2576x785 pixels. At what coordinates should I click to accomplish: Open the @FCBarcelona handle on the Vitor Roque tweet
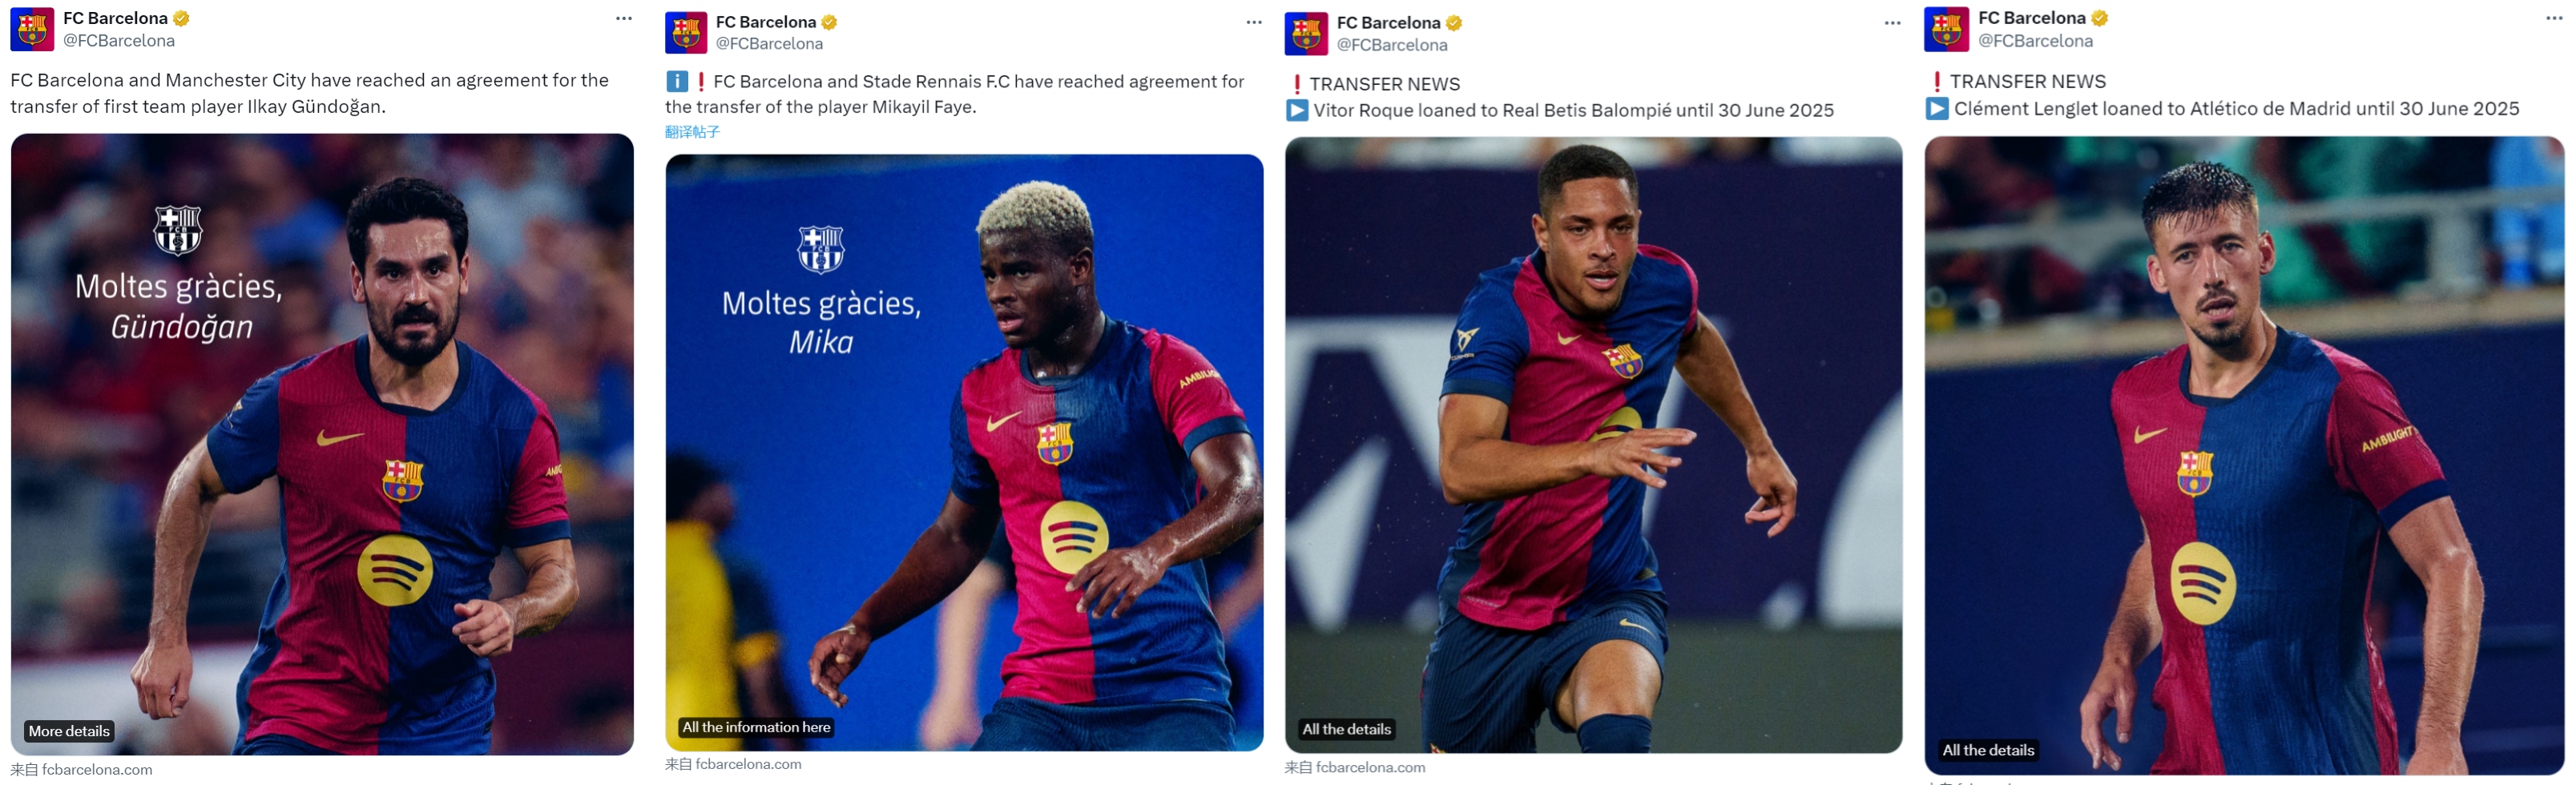[1392, 45]
